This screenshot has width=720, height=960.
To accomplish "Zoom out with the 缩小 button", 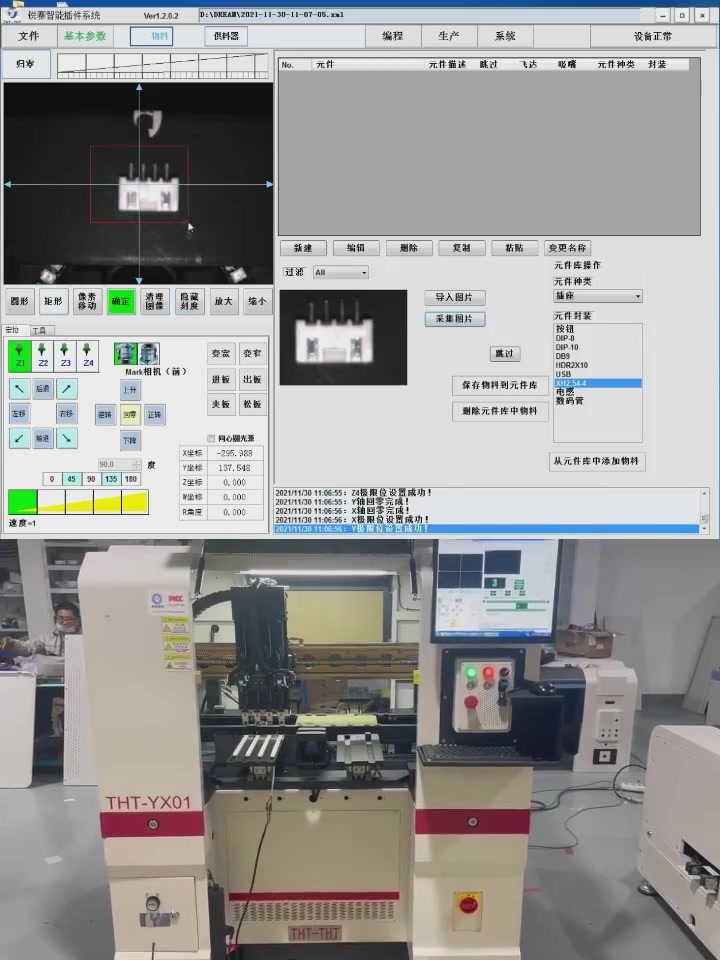I will point(257,301).
